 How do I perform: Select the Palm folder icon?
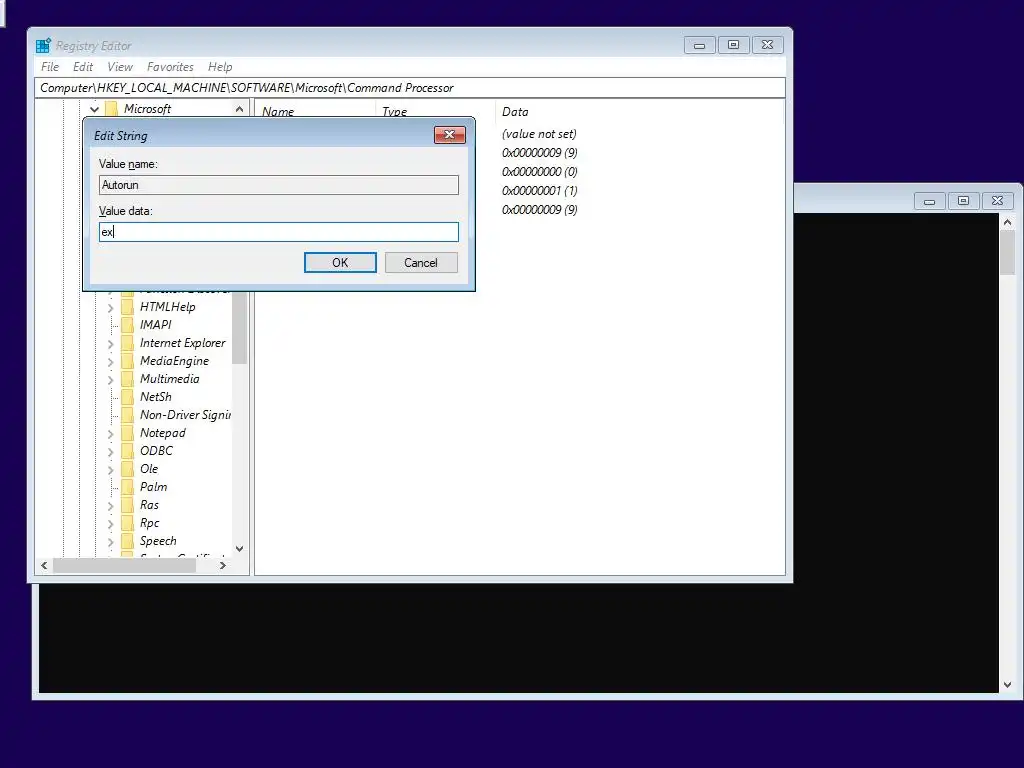click(x=127, y=487)
